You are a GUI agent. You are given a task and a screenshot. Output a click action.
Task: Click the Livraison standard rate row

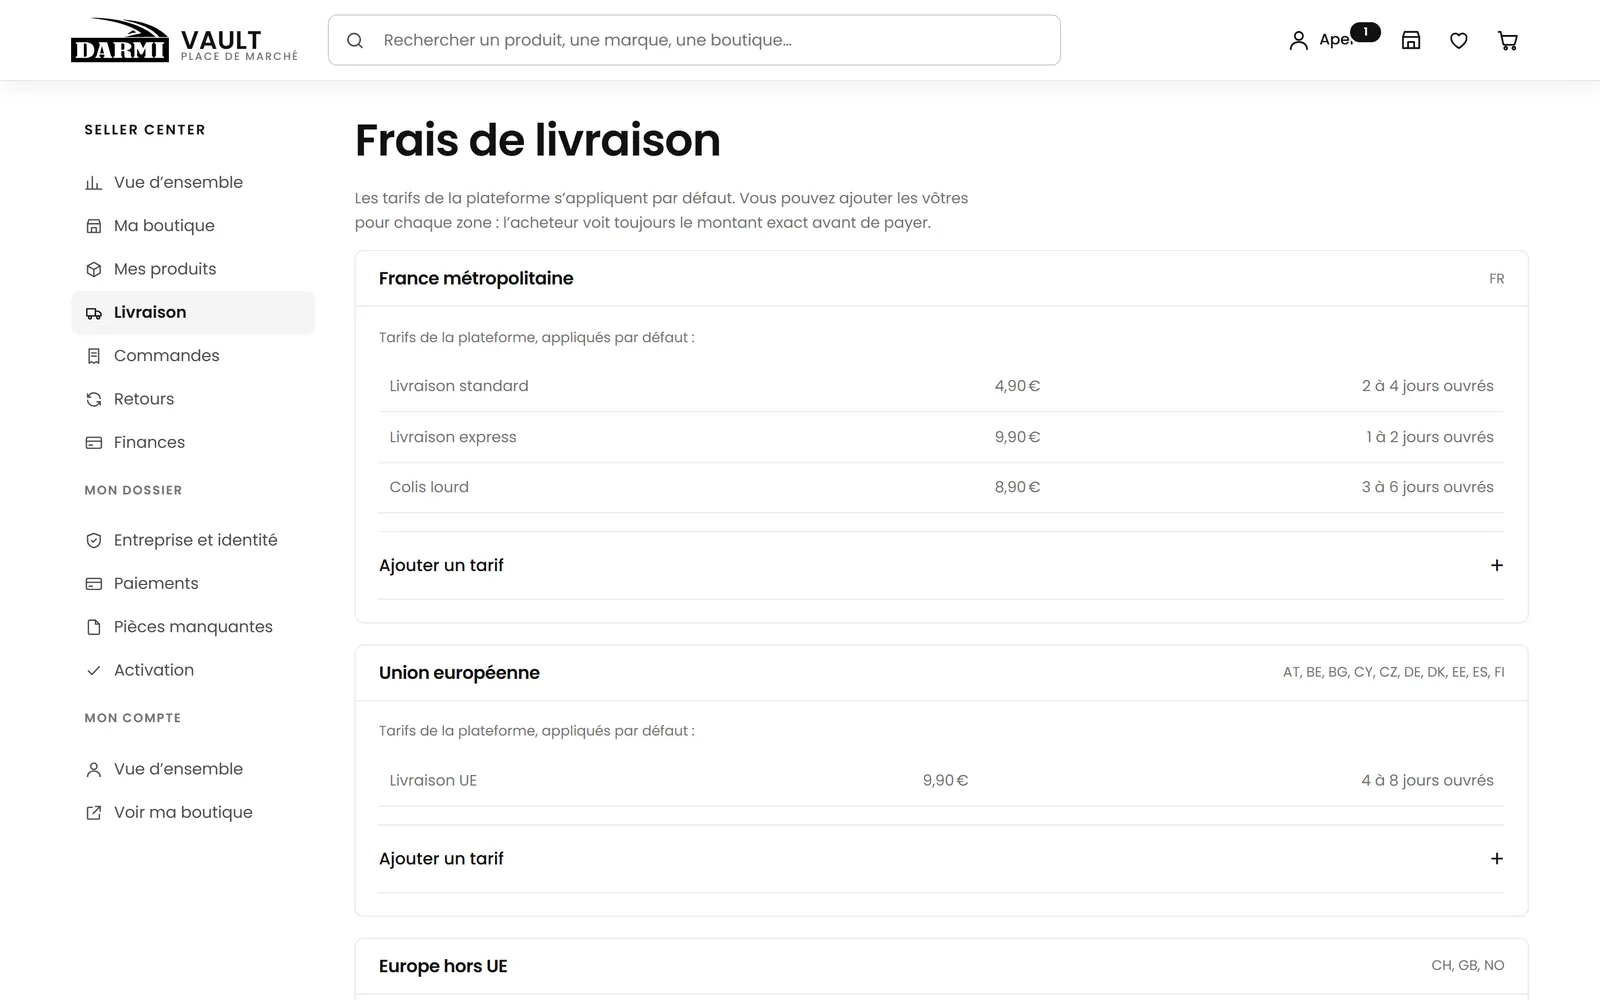941,386
